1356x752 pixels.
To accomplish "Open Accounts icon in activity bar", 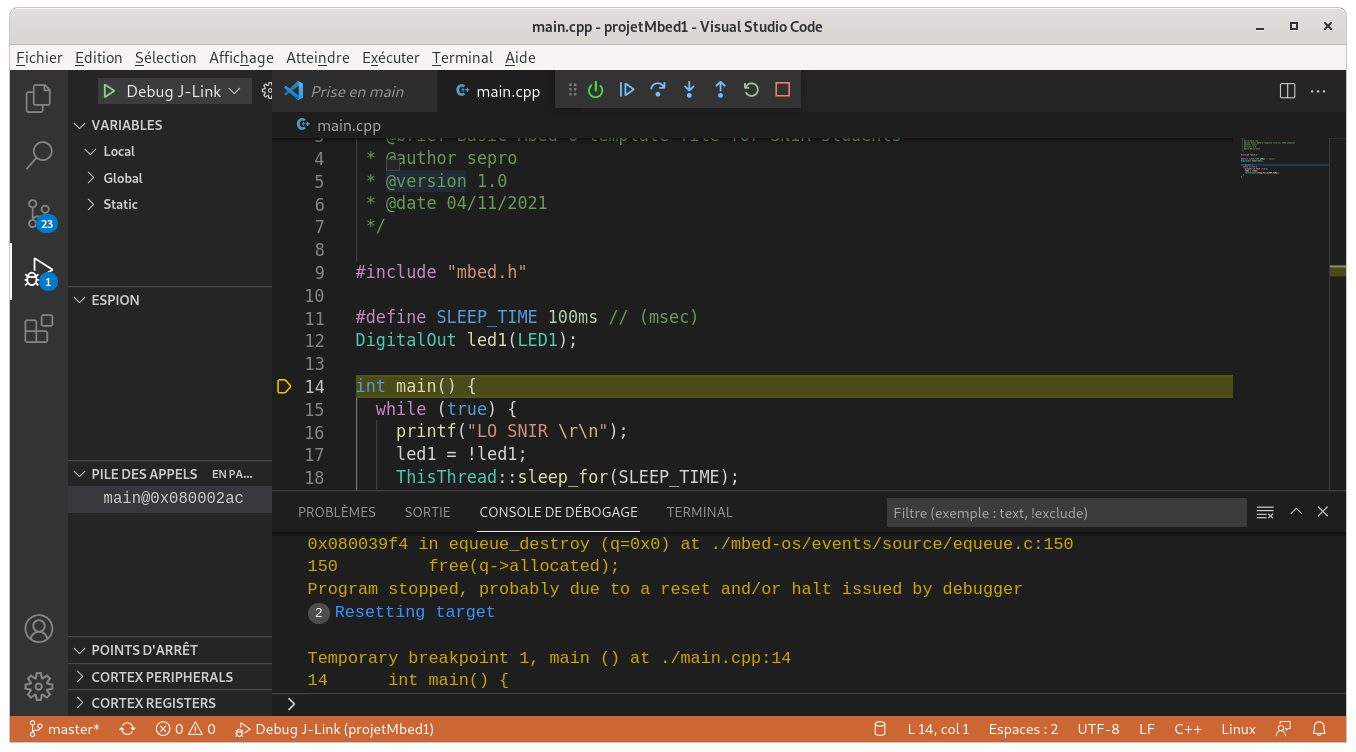I will click(39, 629).
